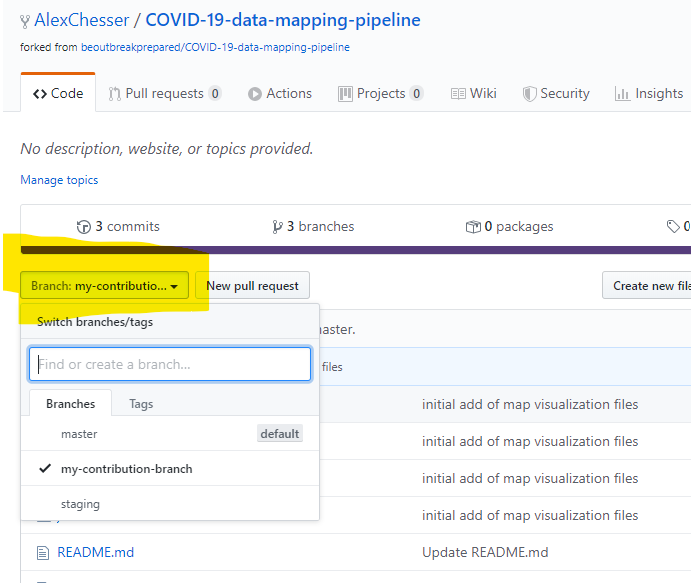
Task: Click Manage topics link
Action: click(x=59, y=180)
